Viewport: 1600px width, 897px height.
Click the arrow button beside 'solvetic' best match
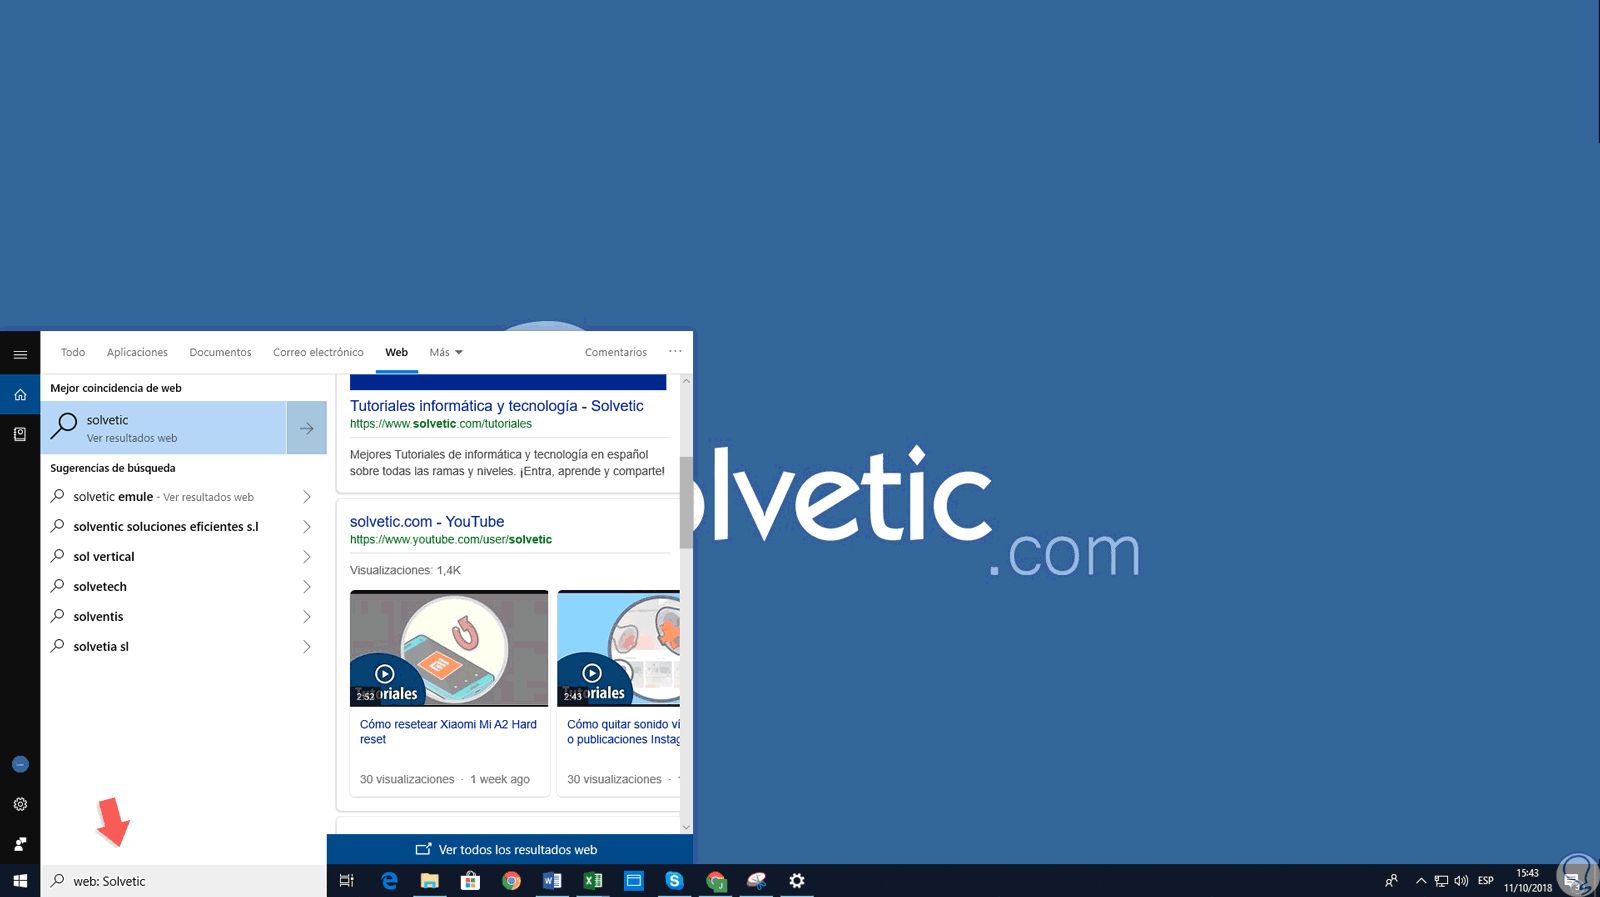(x=307, y=428)
